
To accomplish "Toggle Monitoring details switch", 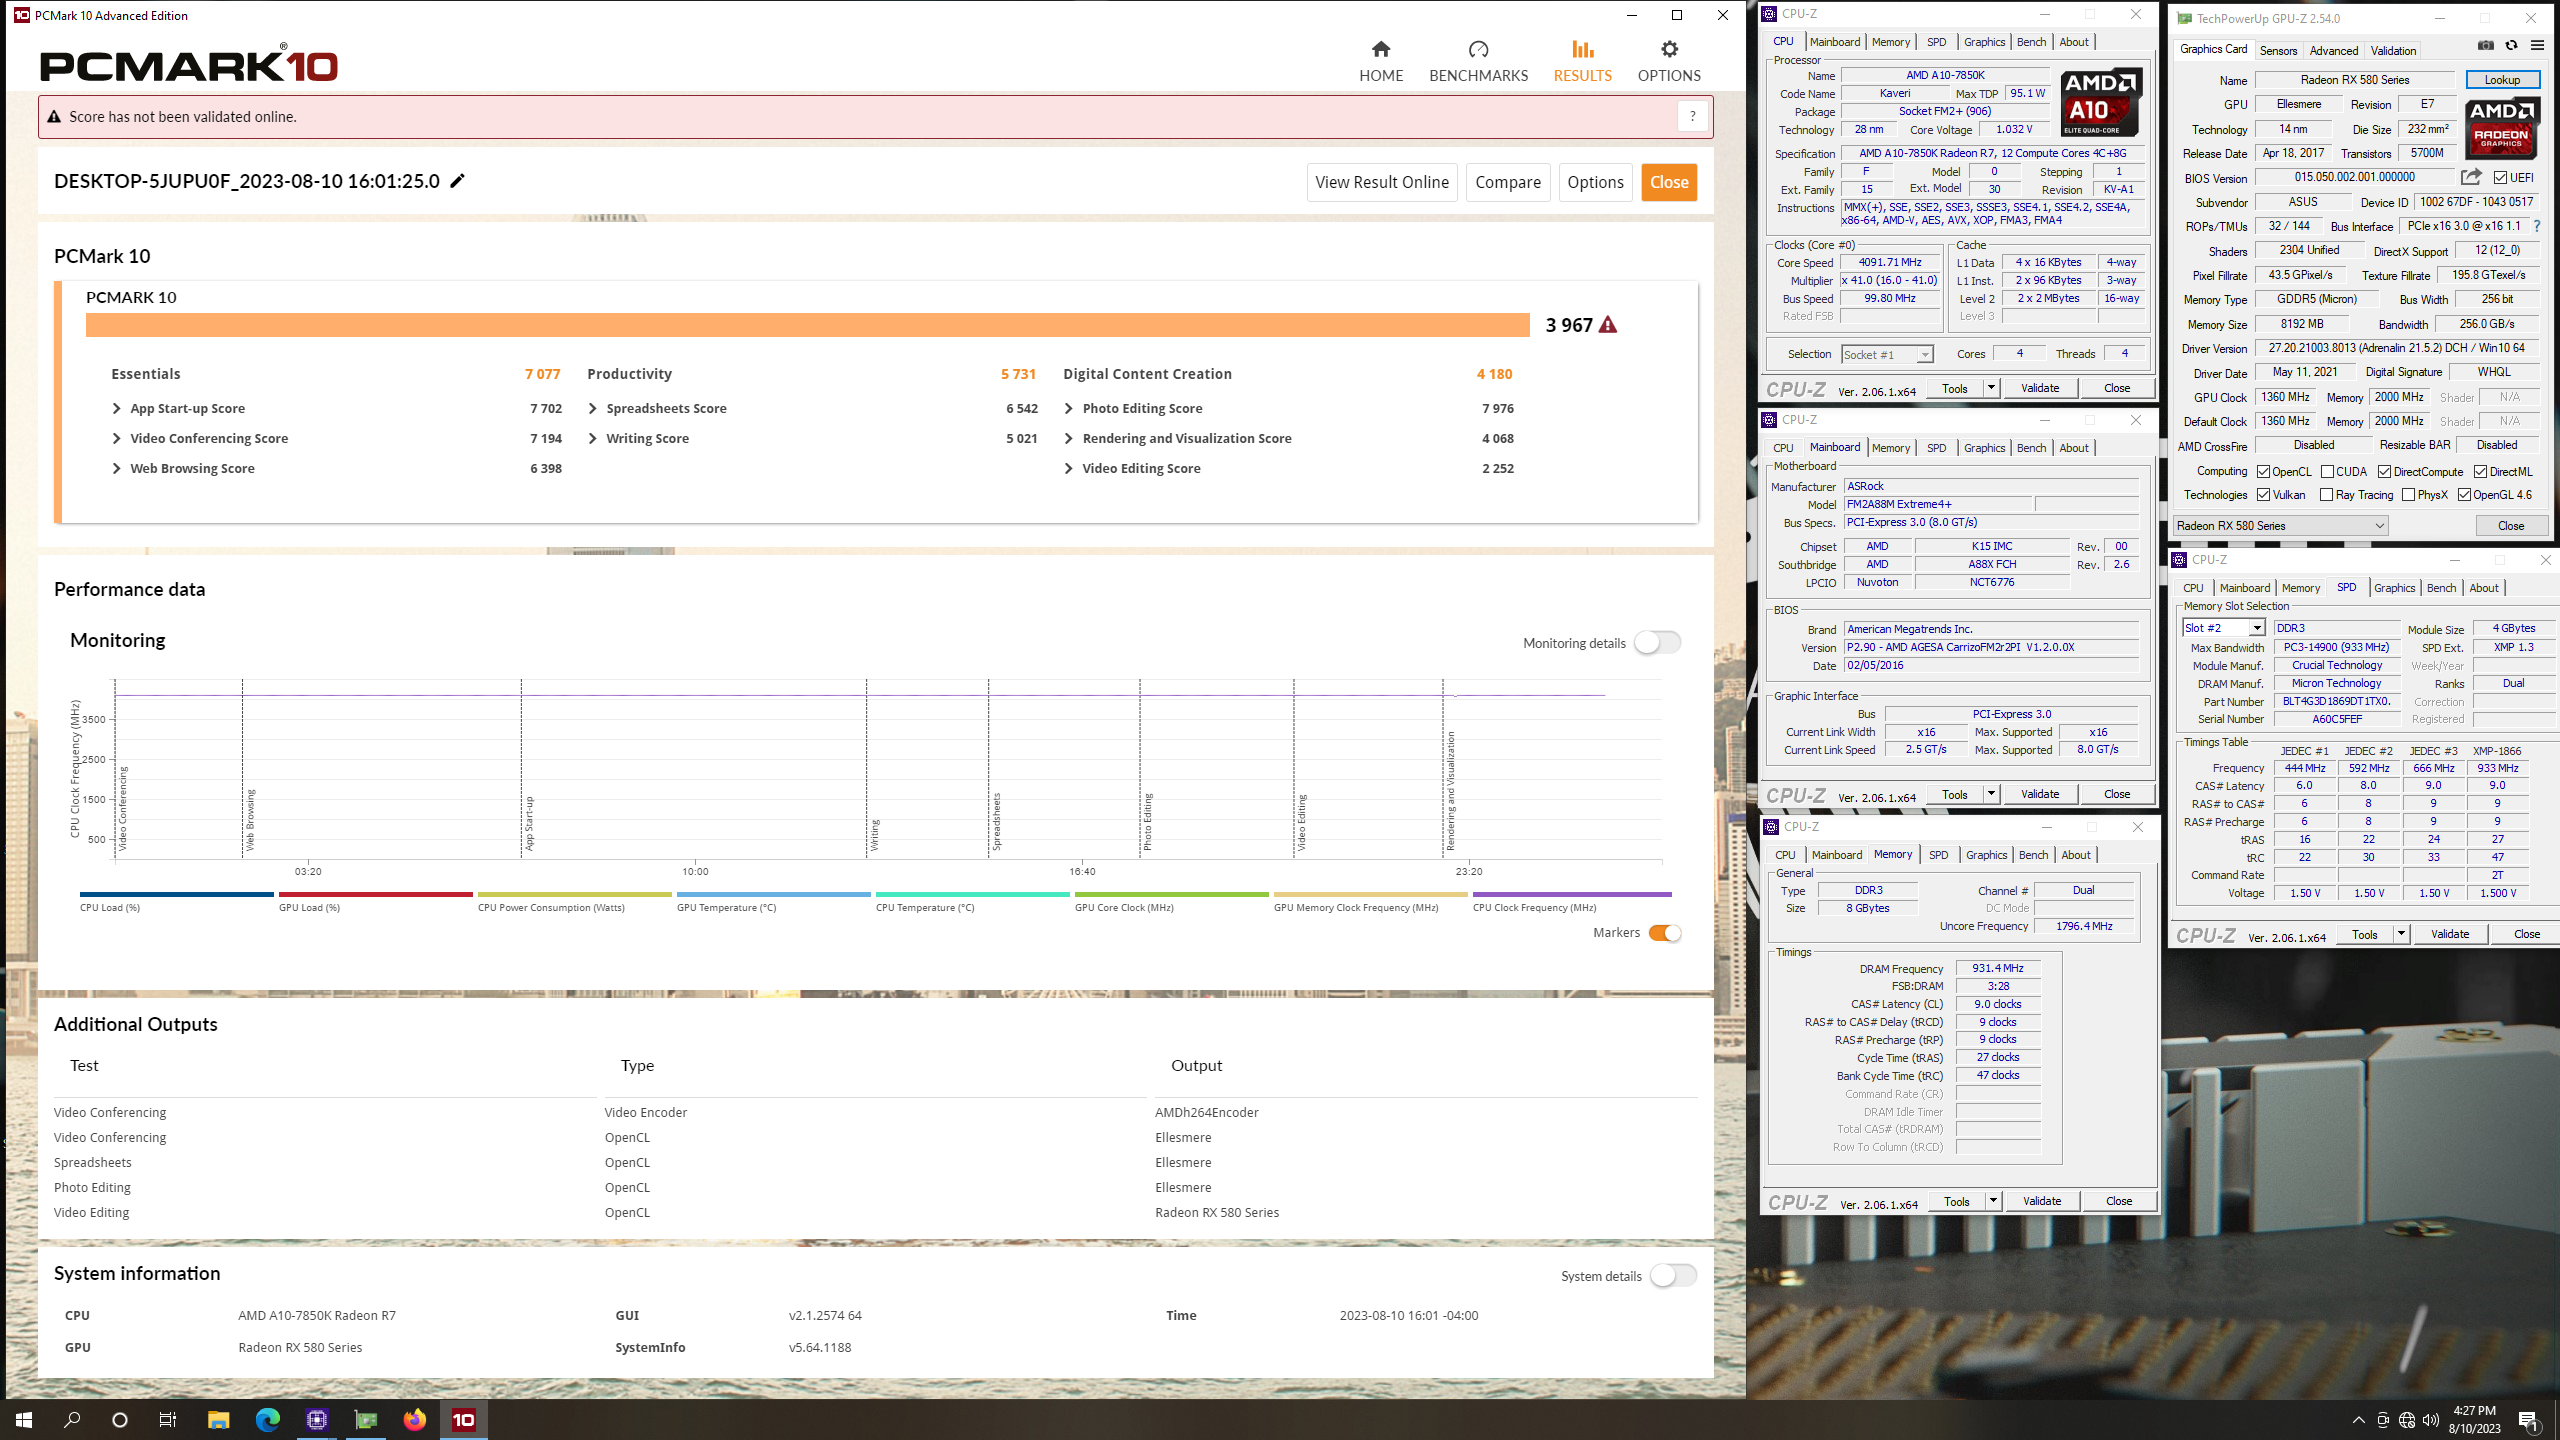I will [x=1657, y=643].
